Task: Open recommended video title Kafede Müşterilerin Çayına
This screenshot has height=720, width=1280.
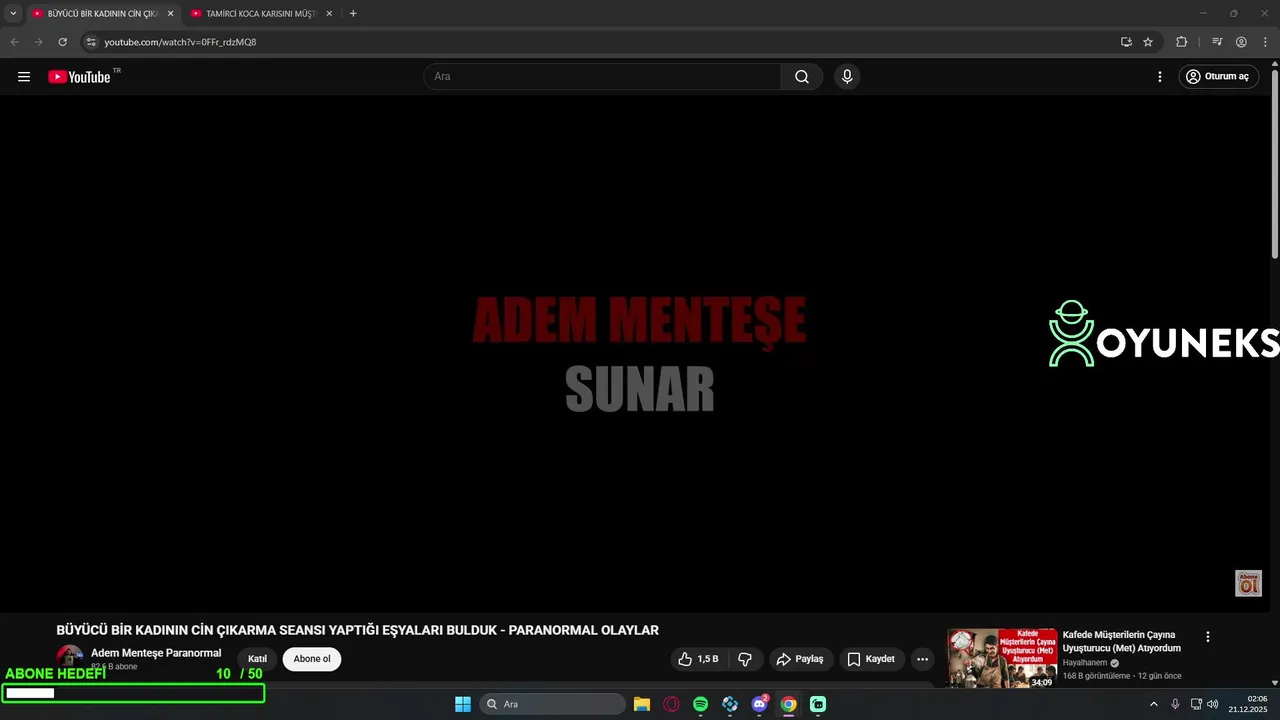Action: click(1122, 641)
